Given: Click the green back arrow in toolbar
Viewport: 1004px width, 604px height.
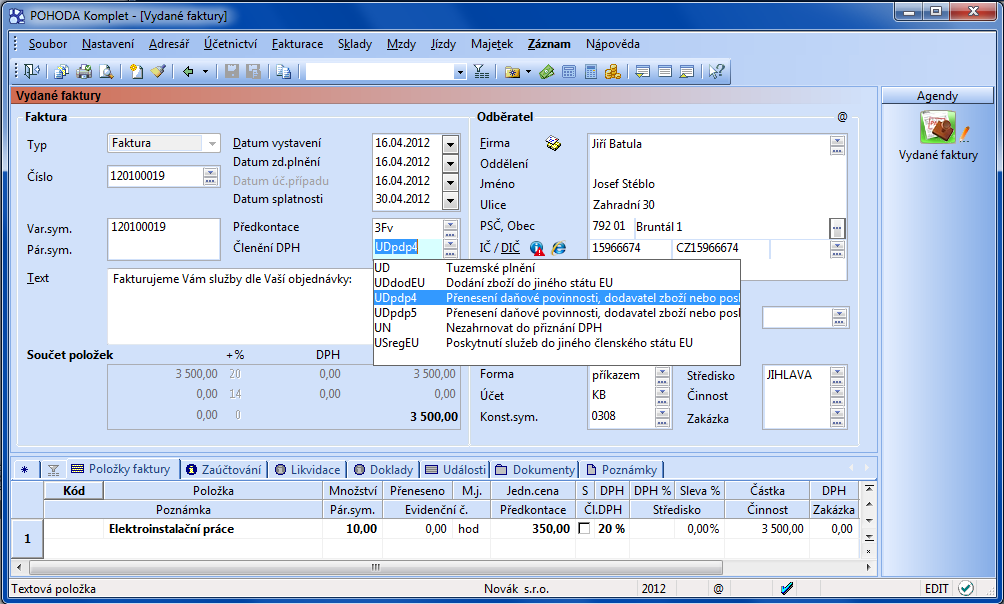Looking at the screenshot, I should pyautogui.click(x=188, y=71).
